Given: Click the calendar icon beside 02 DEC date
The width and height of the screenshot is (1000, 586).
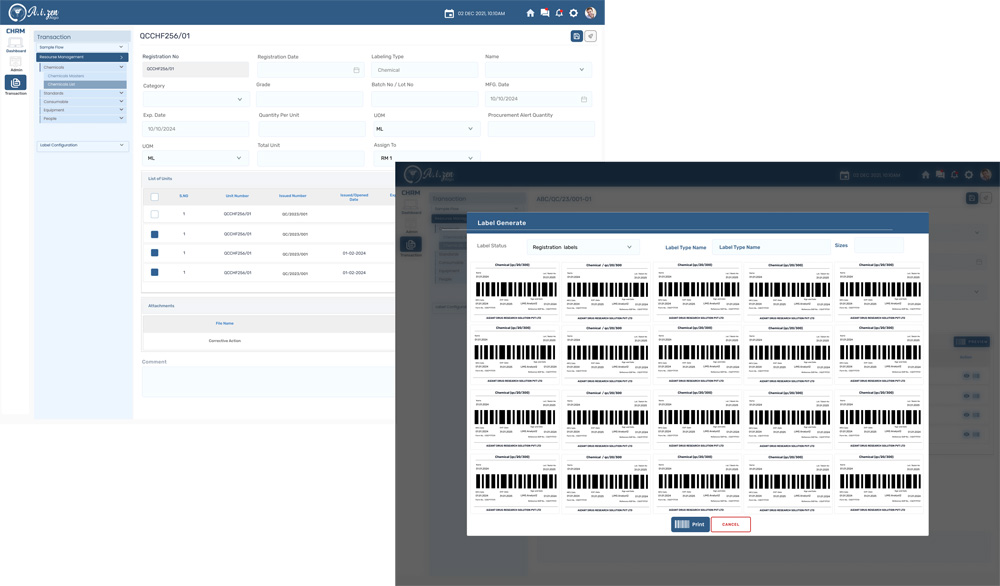Looking at the screenshot, I should point(449,13).
